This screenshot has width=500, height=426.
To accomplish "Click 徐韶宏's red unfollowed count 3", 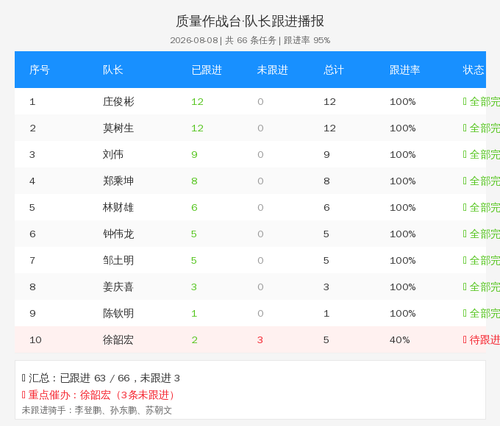I will coord(260,340).
